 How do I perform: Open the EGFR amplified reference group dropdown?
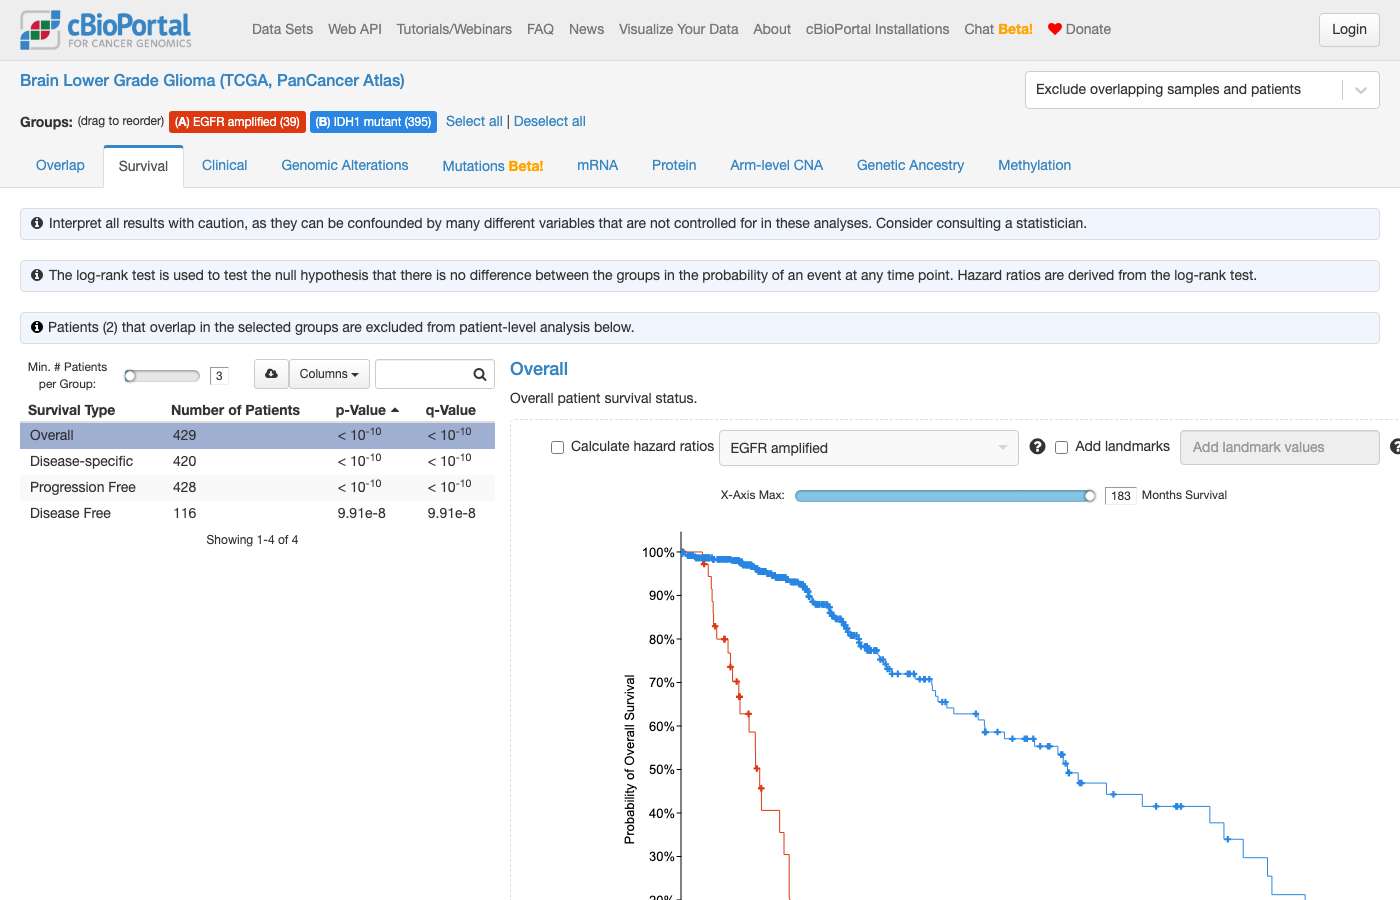(868, 448)
